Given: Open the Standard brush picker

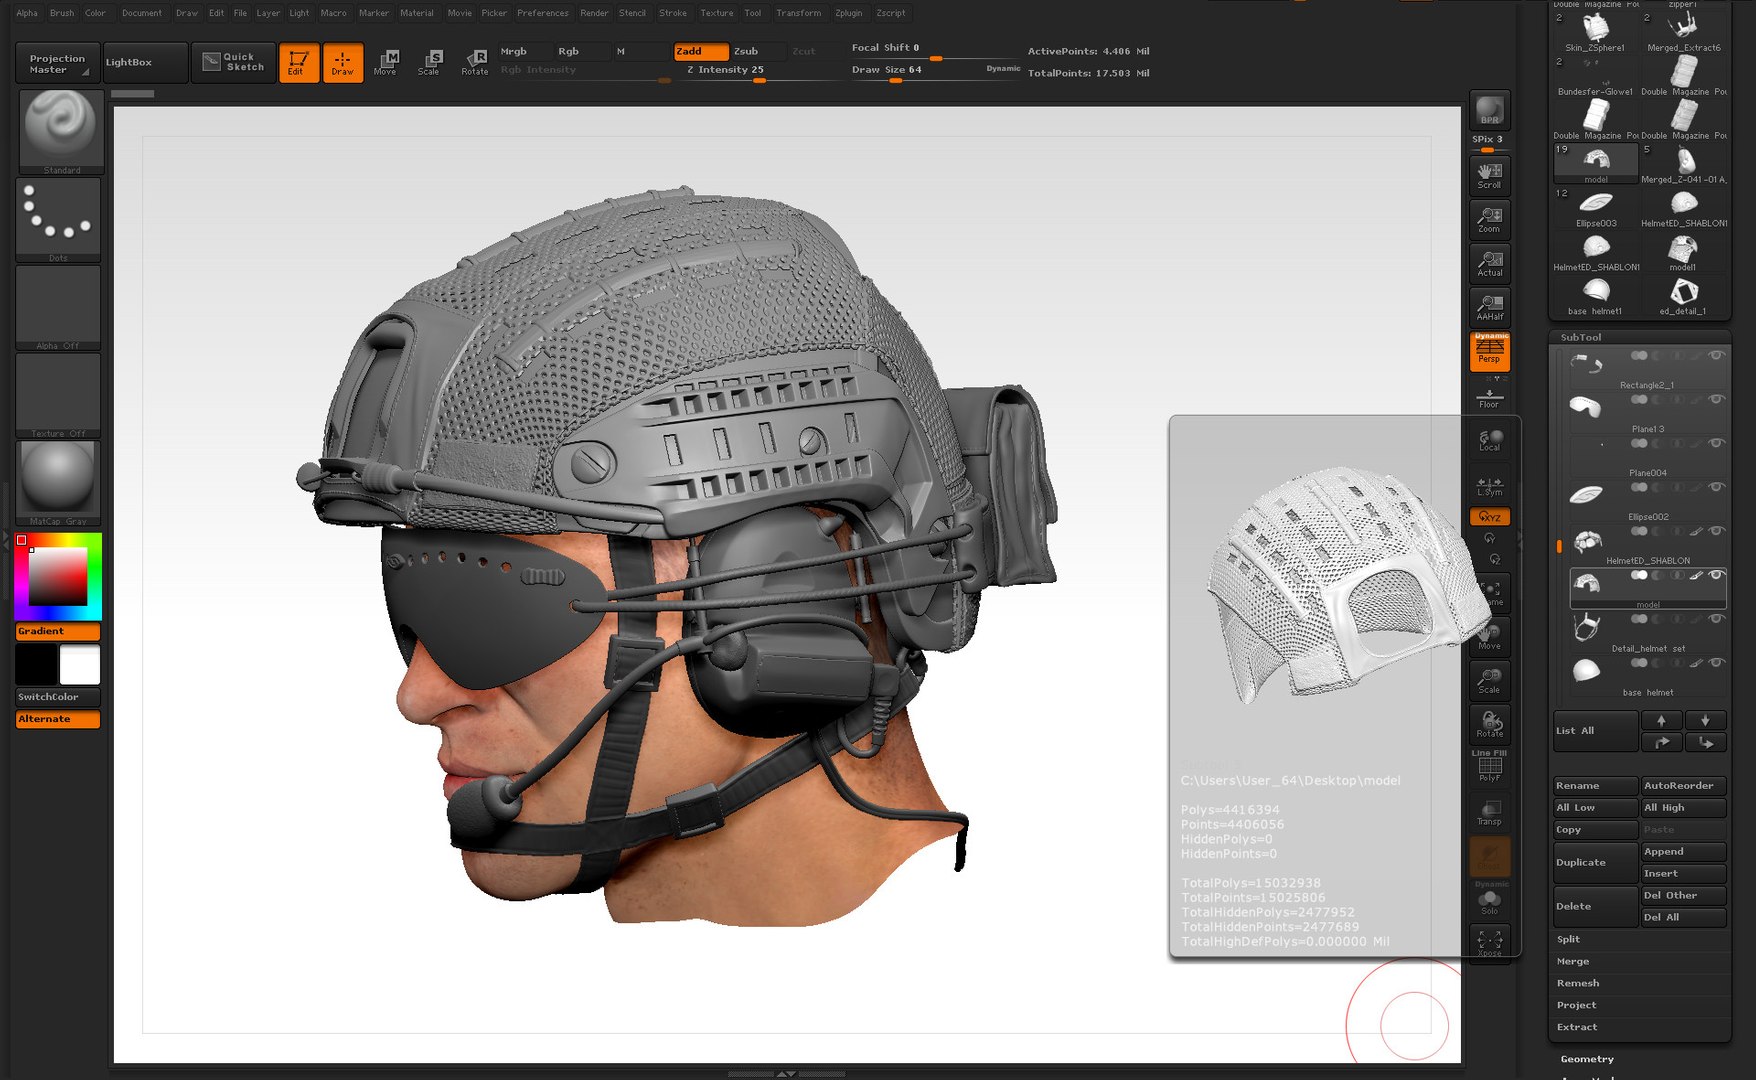Looking at the screenshot, I should pos(61,132).
